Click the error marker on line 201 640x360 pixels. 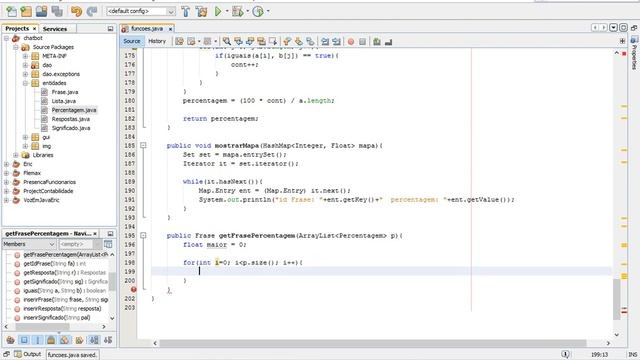click(133, 289)
